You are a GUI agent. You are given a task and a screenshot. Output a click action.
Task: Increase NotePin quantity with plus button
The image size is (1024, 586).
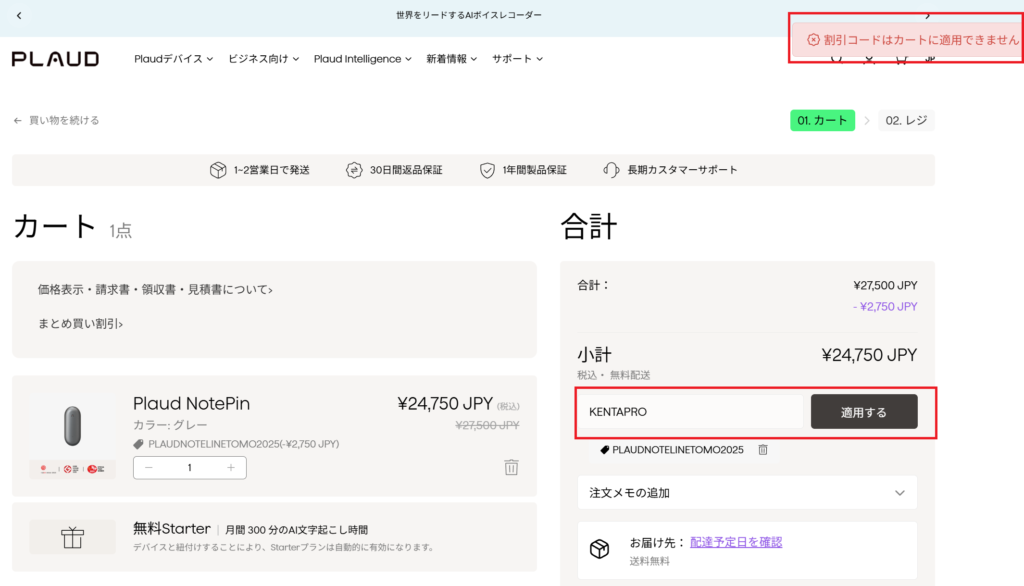click(x=231, y=468)
